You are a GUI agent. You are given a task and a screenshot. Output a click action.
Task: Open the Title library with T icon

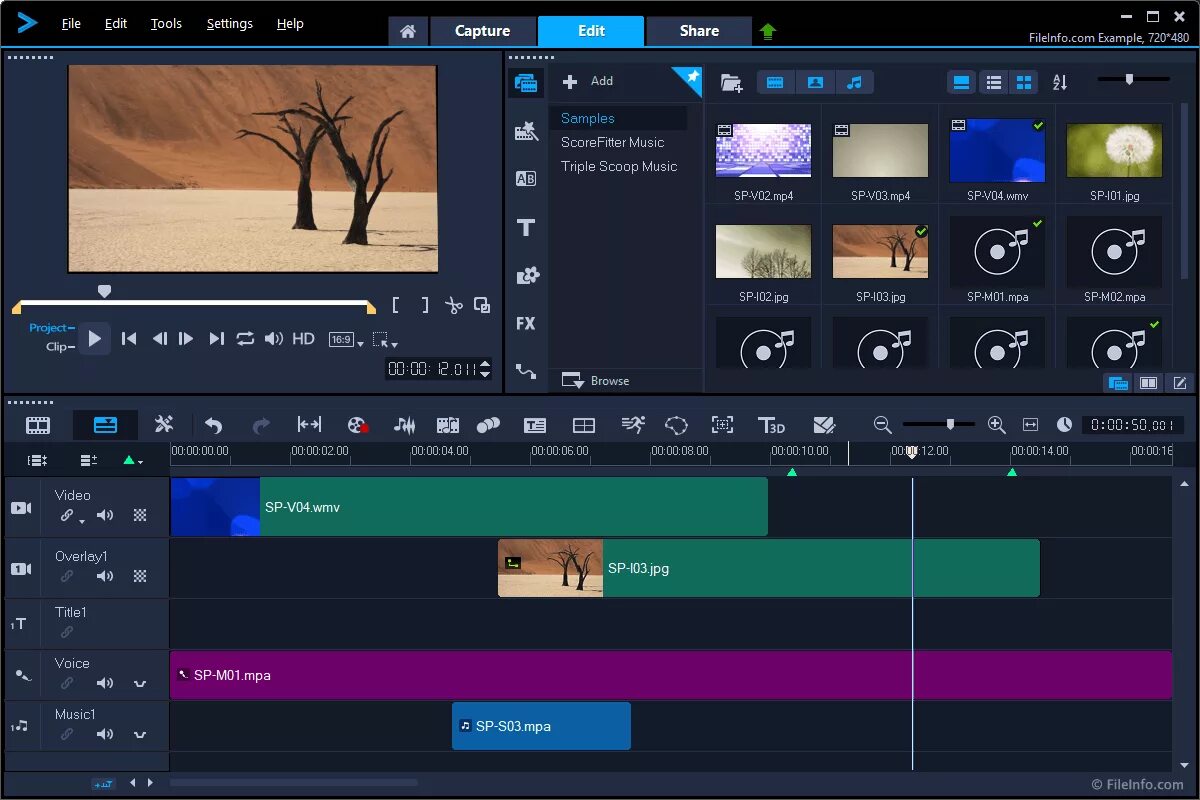[x=526, y=228]
